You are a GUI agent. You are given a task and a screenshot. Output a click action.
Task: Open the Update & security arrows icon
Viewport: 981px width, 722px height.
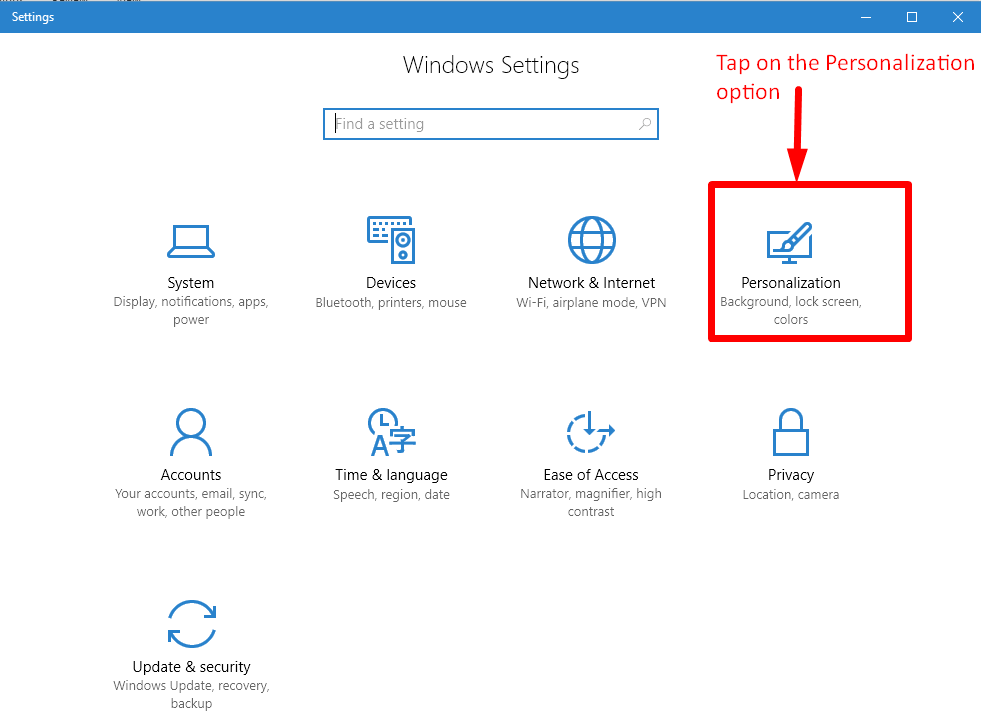click(191, 624)
